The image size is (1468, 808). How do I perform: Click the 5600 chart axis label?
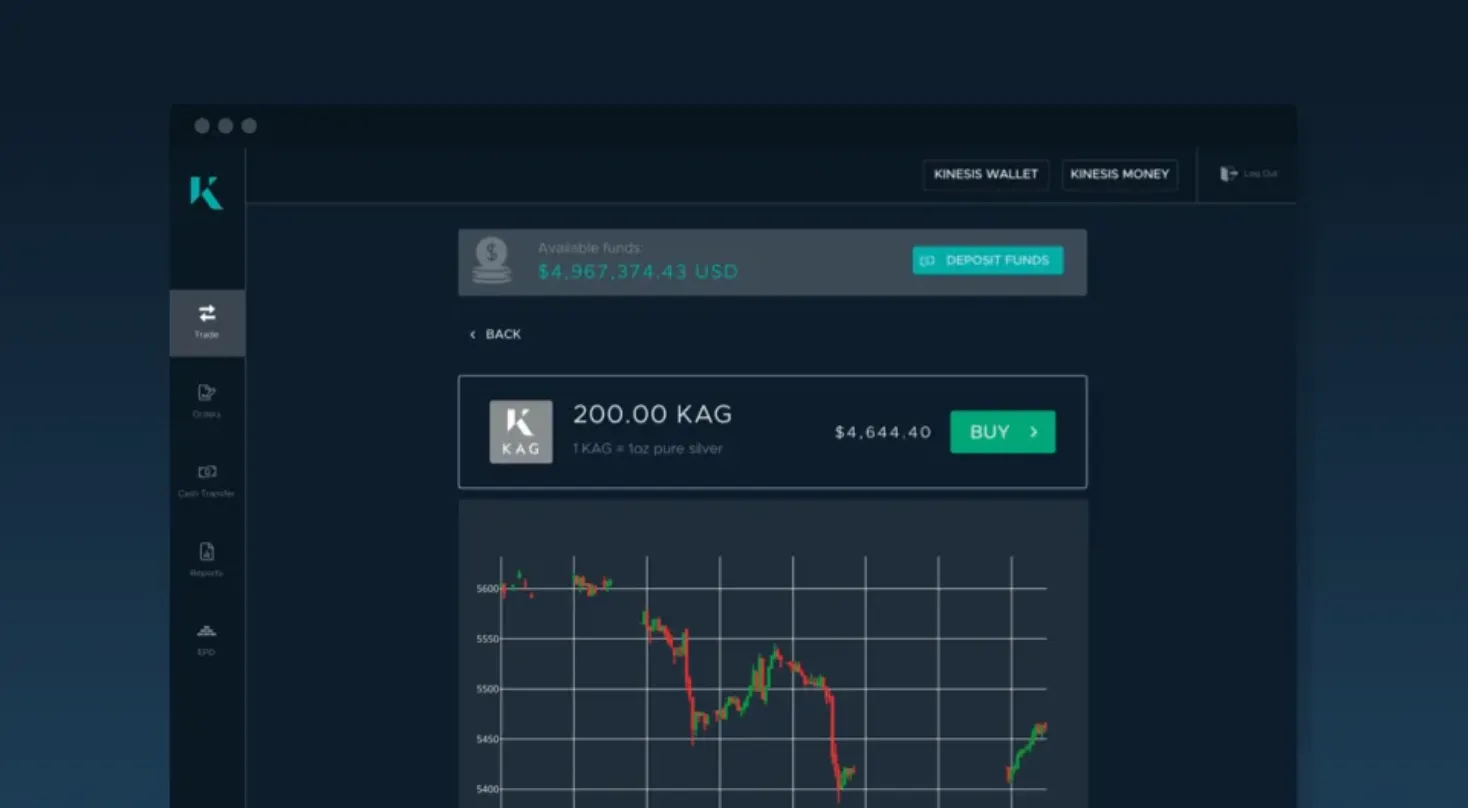487,589
